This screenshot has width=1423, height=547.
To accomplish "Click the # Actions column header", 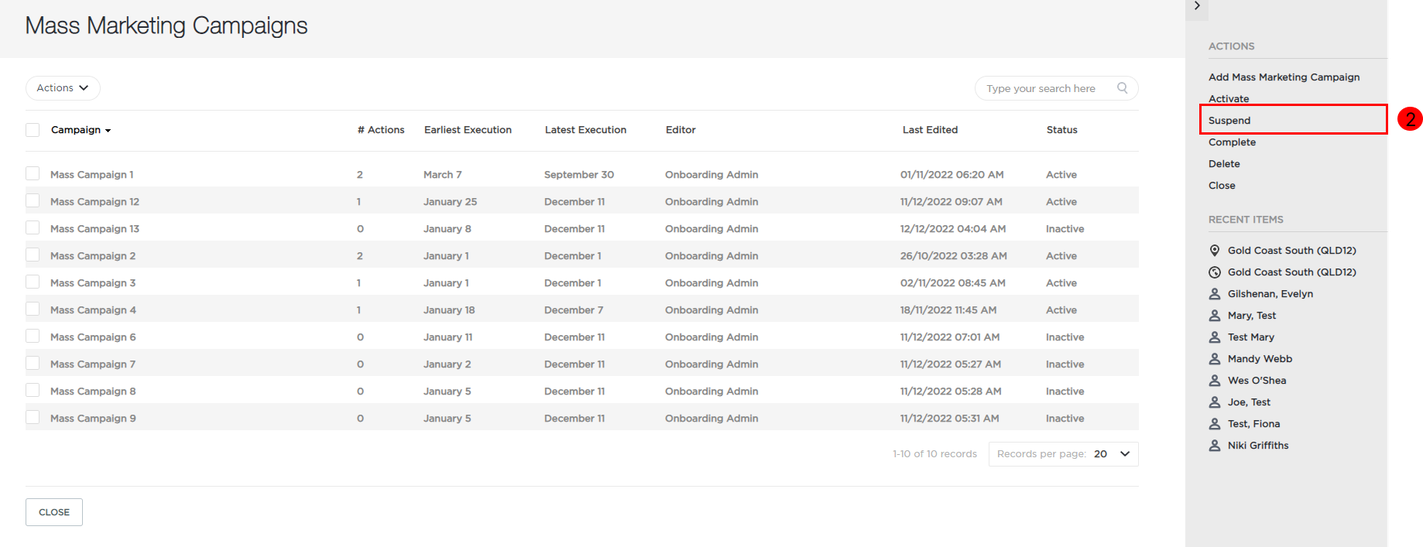I will 381,130.
